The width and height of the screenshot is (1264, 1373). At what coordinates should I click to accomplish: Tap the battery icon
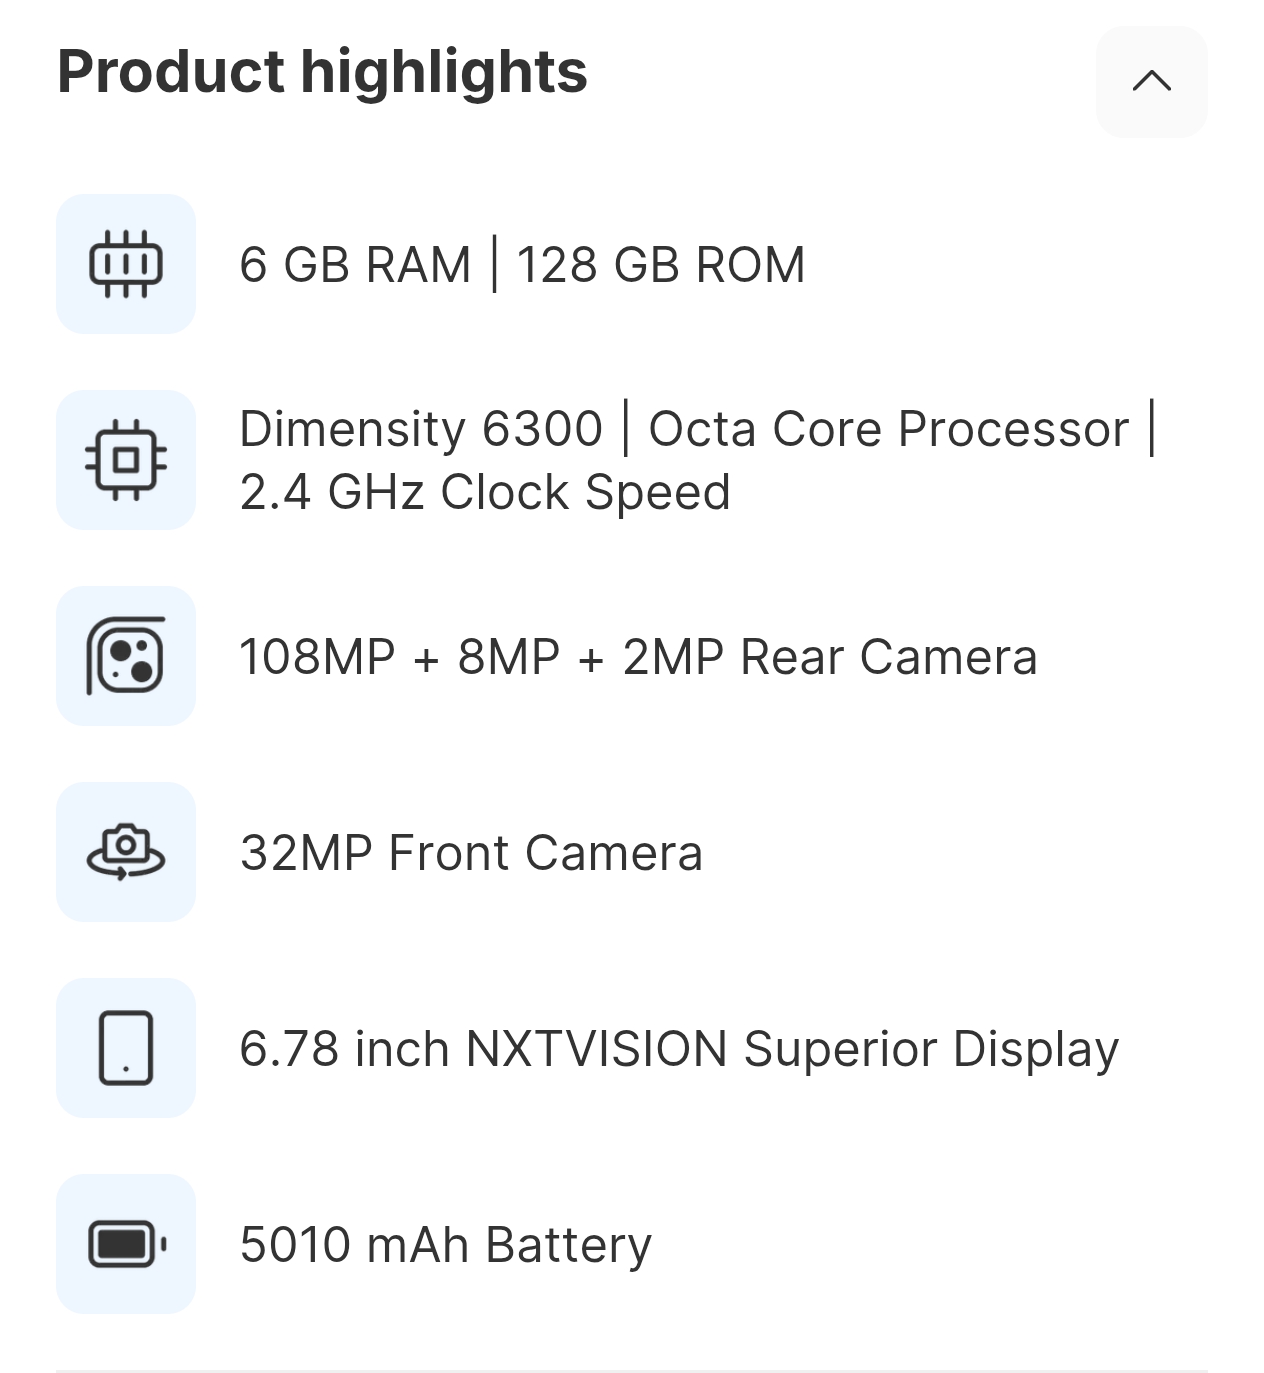tap(126, 1244)
